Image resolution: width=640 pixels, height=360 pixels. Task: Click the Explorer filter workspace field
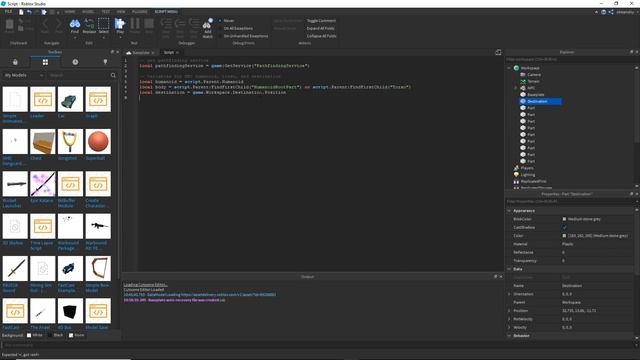tap(569, 60)
